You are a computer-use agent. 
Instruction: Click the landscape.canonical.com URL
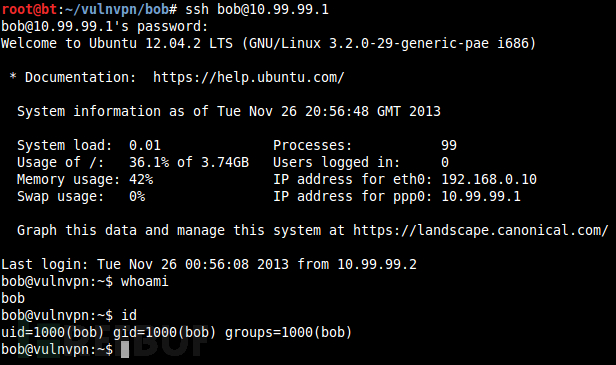480,230
